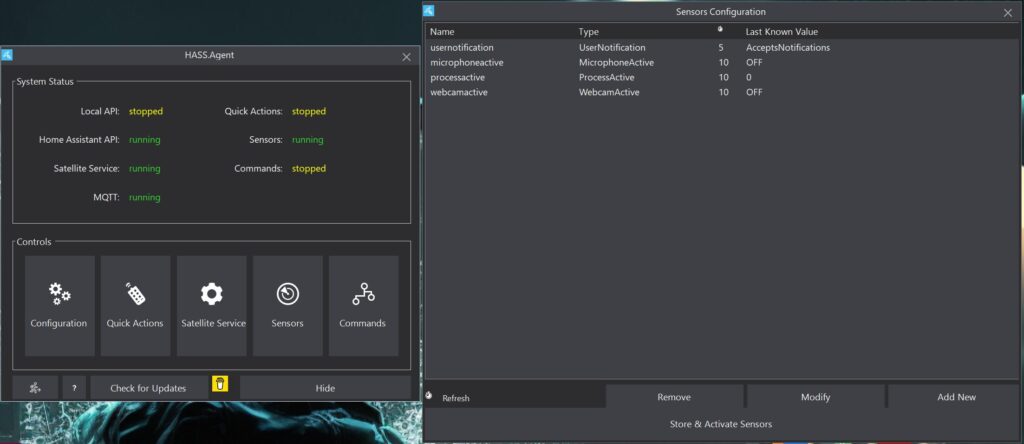
Task: Select the processactive sensor row
Action: pos(721,77)
